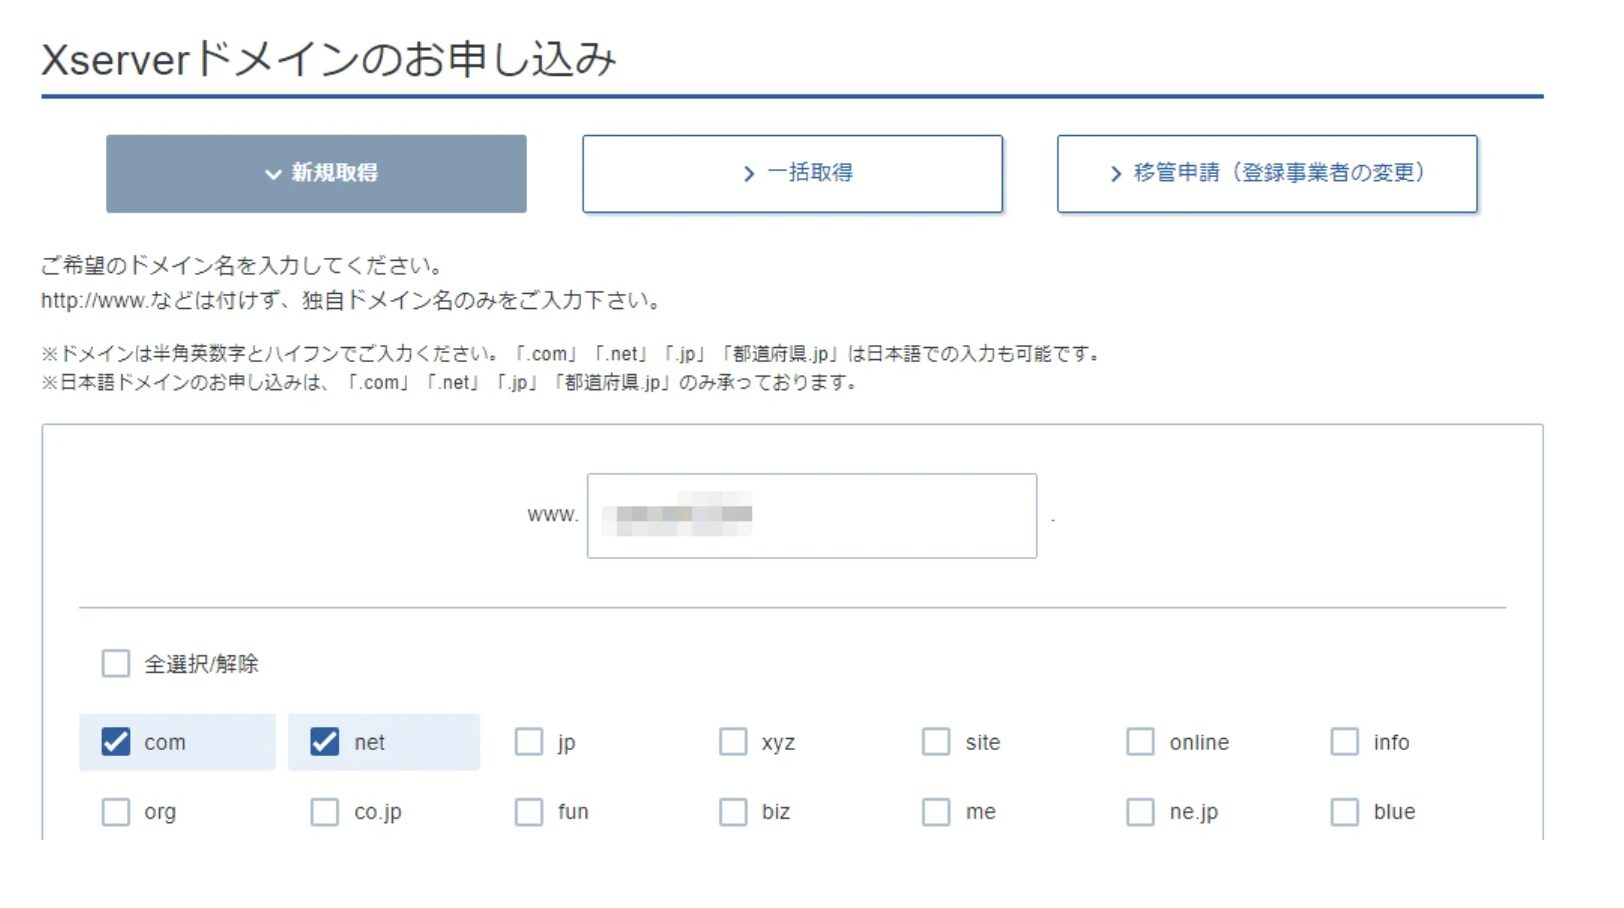The width and height of the screenshot is (1624, 908).
Task: Uncheck the net domain checkbox
Action: [x=325, y=742]
